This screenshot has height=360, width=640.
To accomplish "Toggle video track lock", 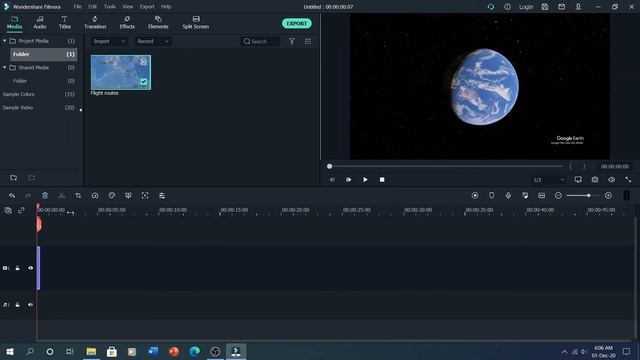I will (18, 268).
